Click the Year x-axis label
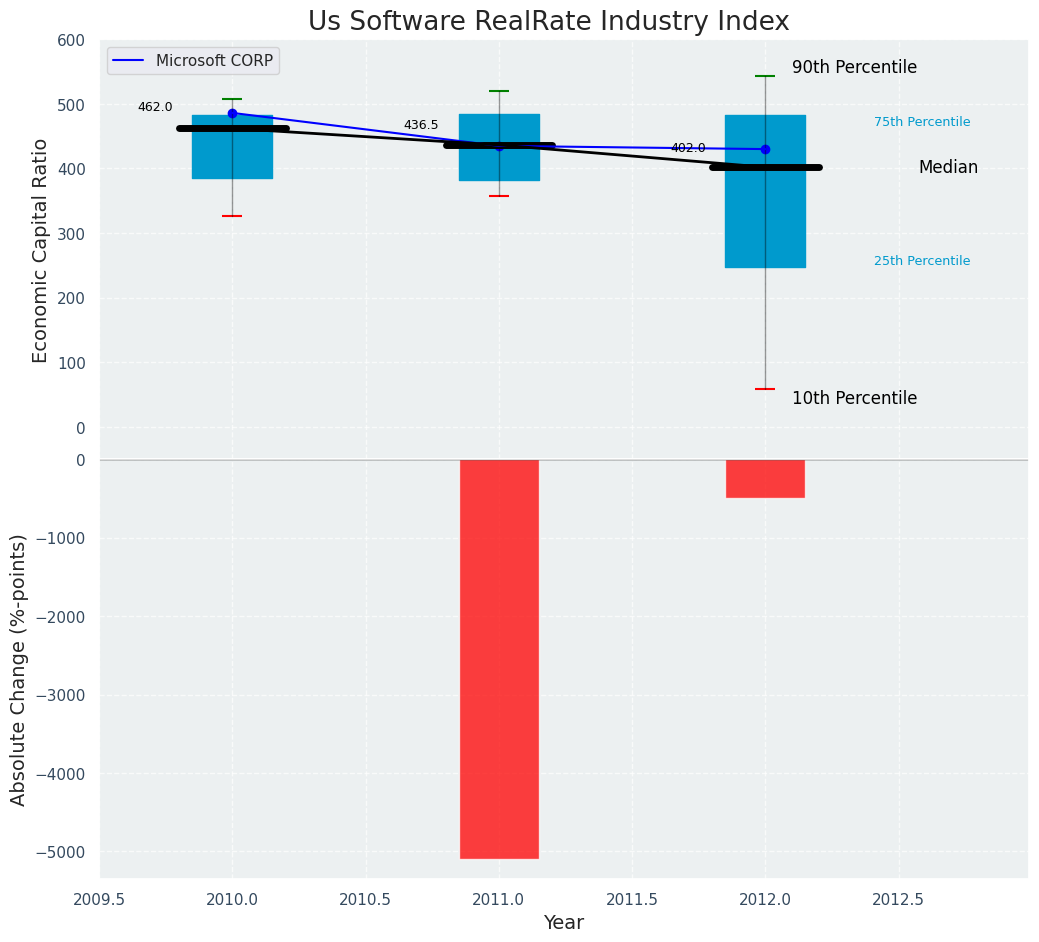The width and height of the screenshot is (1039, 942). tap(563, 923)
